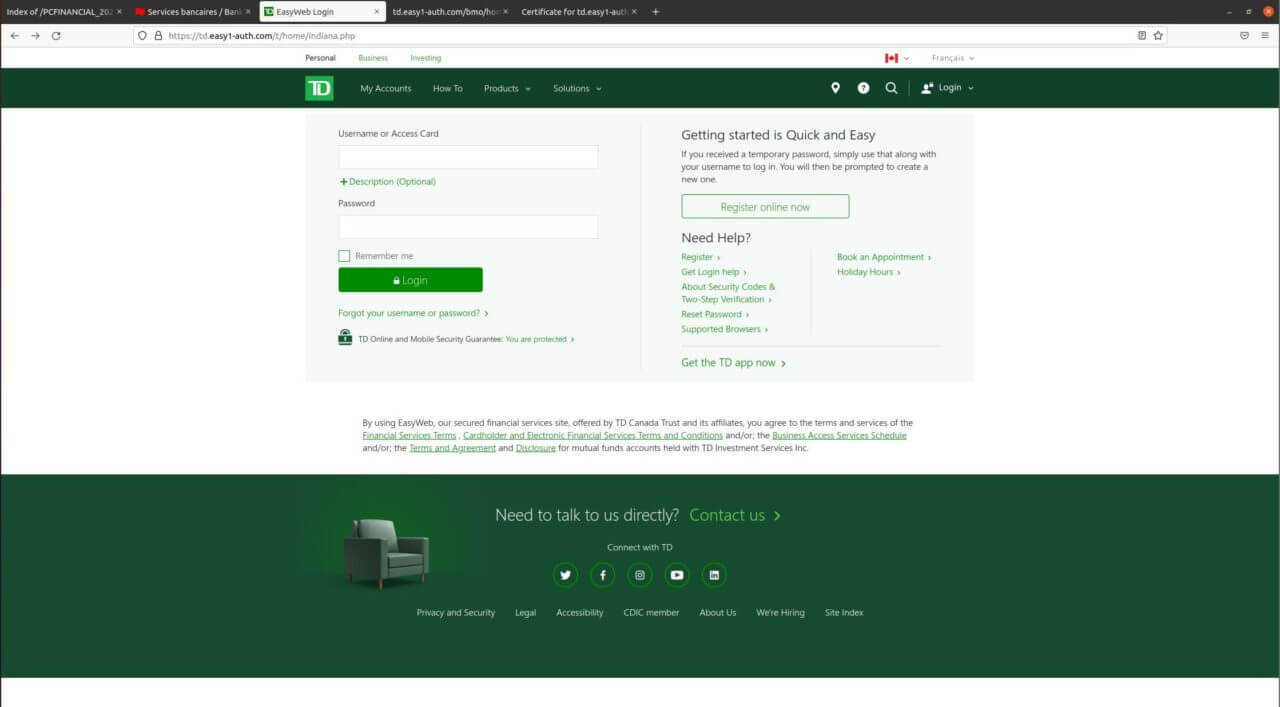Open TD's Twitter page icon
1280x707 pixels.
pos(565,575)
